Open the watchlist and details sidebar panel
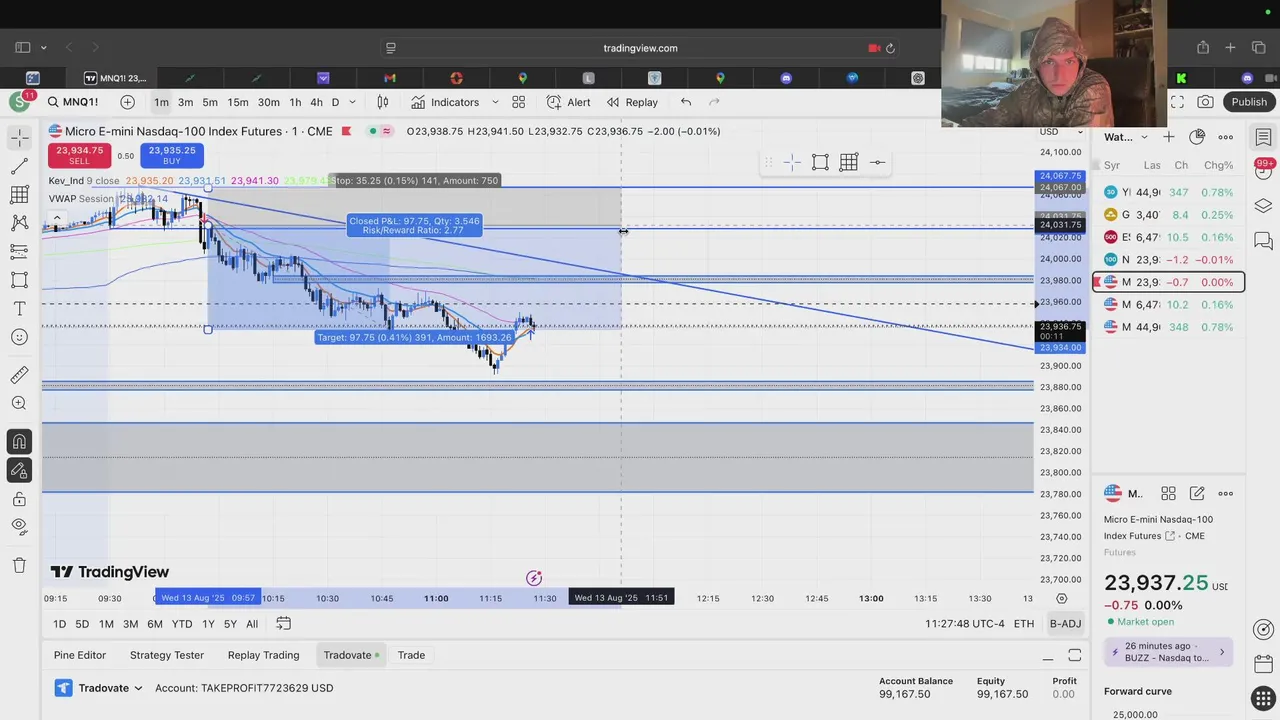This screenshot has height=720, width=1280. [1263, 137]
